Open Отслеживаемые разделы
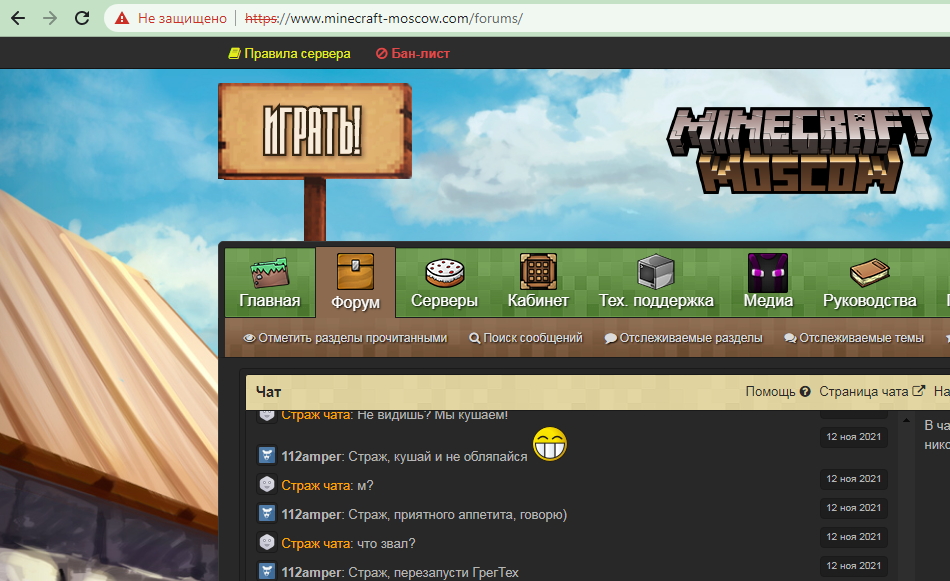 coord(683,338)
